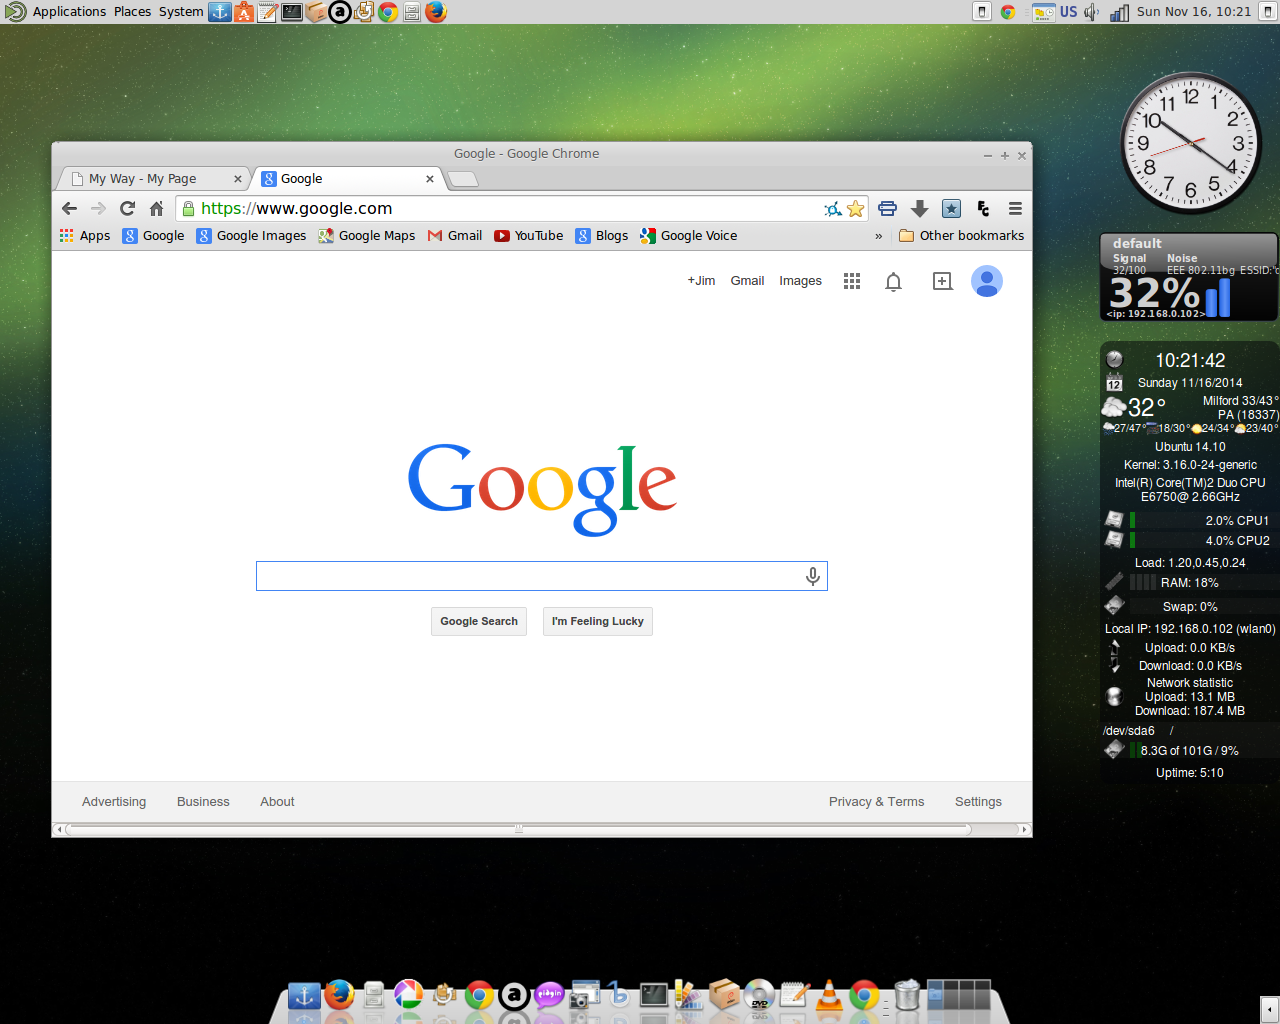1280x1024 pixels.
Task: Click the tab search icon in address bar
Action: pos(833,208)
